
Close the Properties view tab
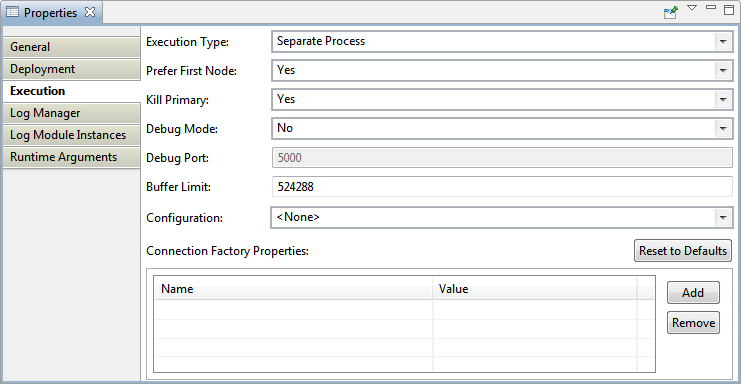pos(90,12)
